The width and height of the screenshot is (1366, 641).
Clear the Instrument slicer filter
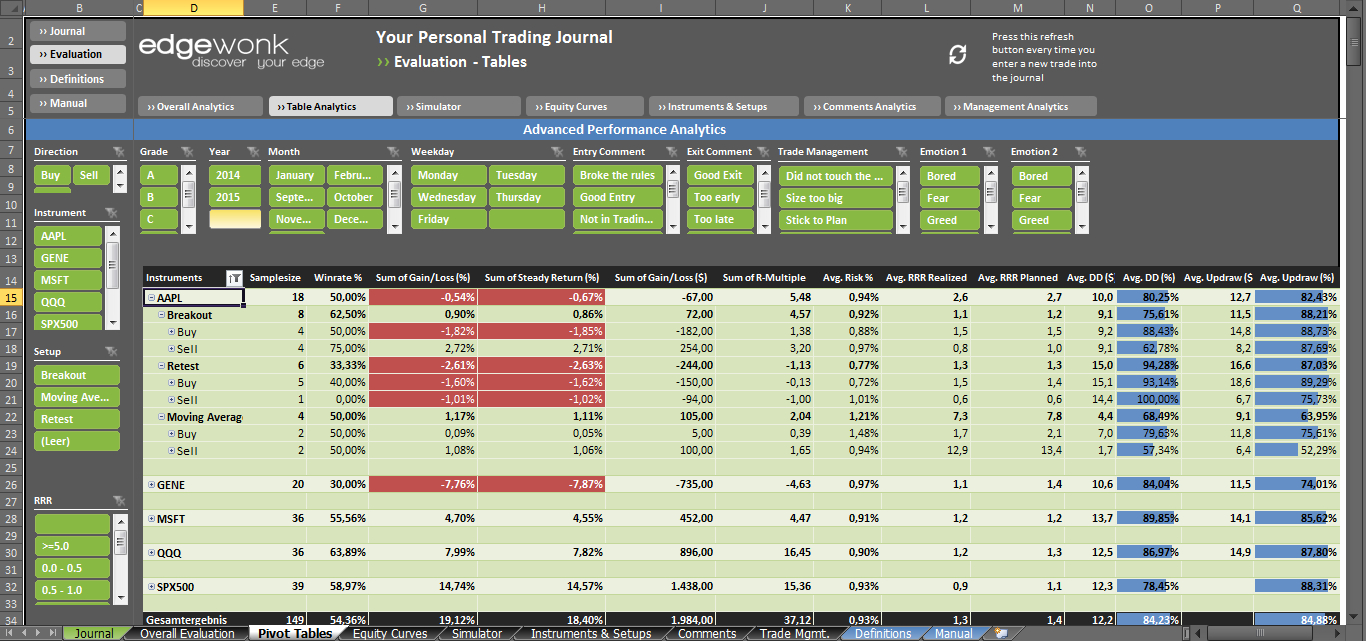pyautogui.click(x=111, y=213)
